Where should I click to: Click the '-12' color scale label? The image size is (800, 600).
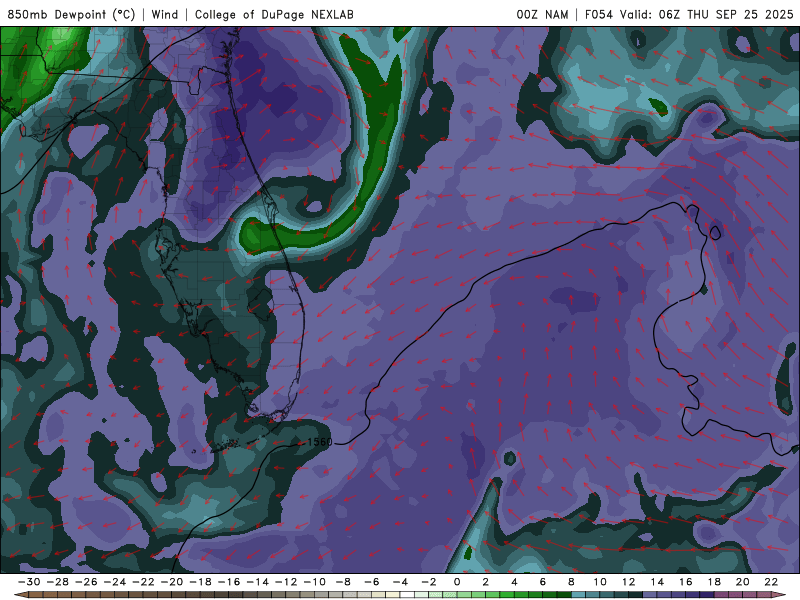point(286,582)
